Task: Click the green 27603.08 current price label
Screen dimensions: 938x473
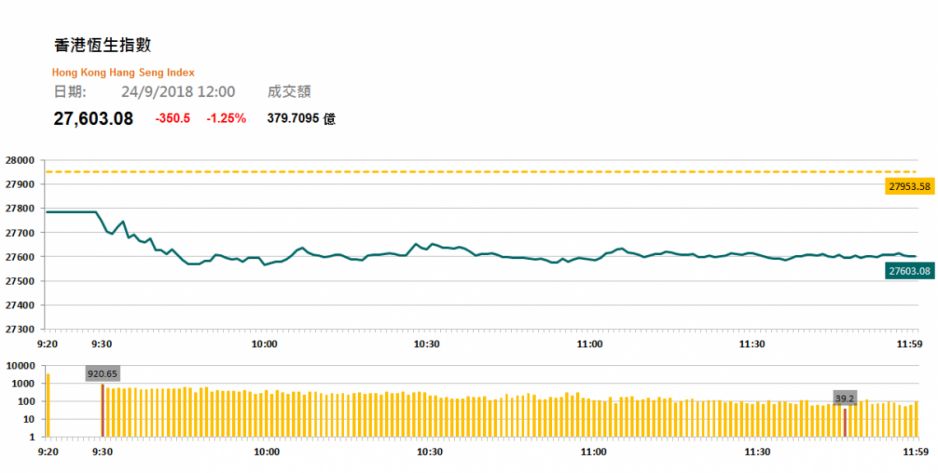Action: click(909, 271)
